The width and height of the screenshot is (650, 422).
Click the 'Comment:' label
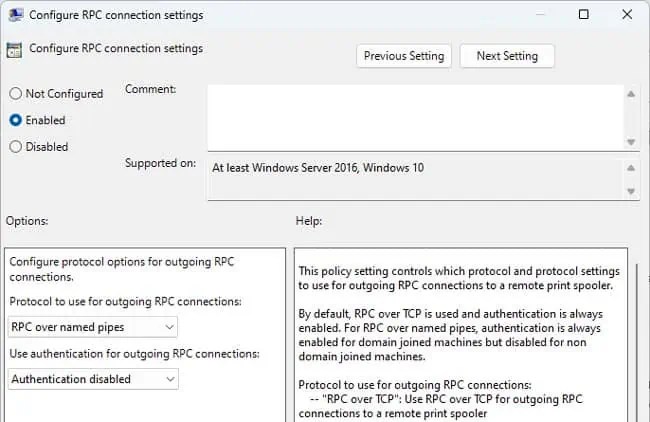[x=150, y=89]
